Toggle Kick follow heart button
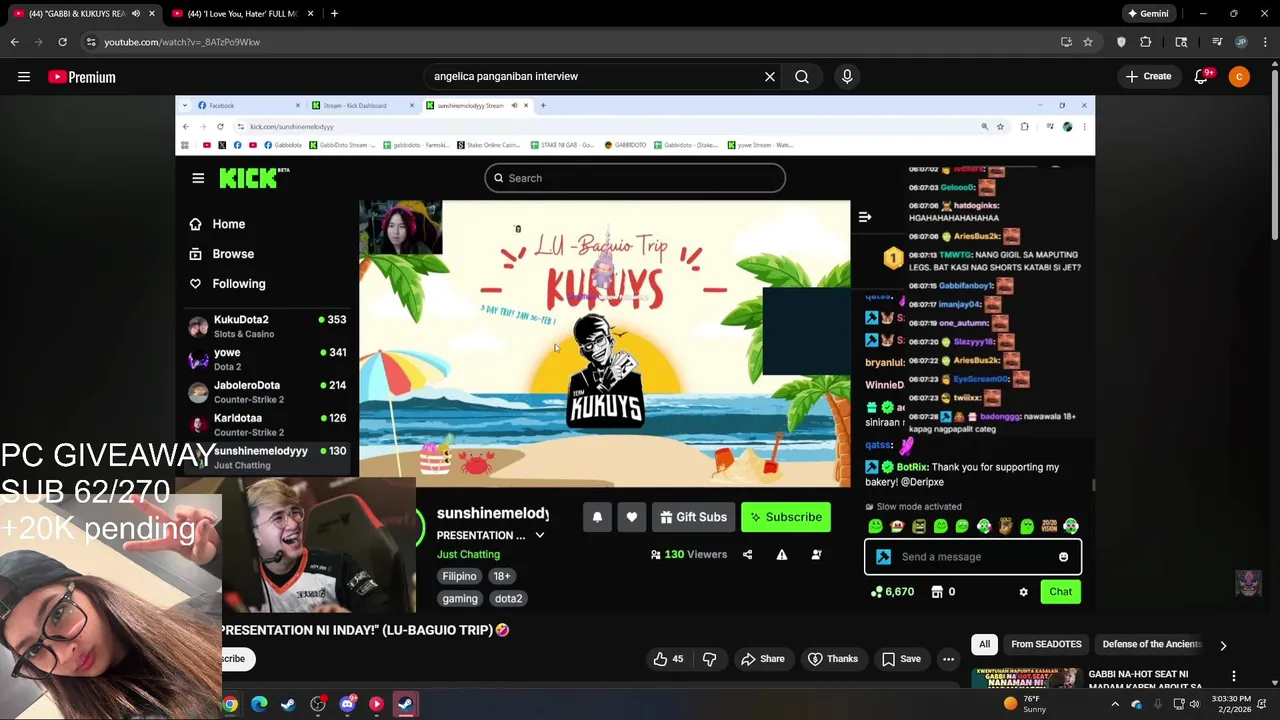1280x720 pixels. [x=631, y=517]
